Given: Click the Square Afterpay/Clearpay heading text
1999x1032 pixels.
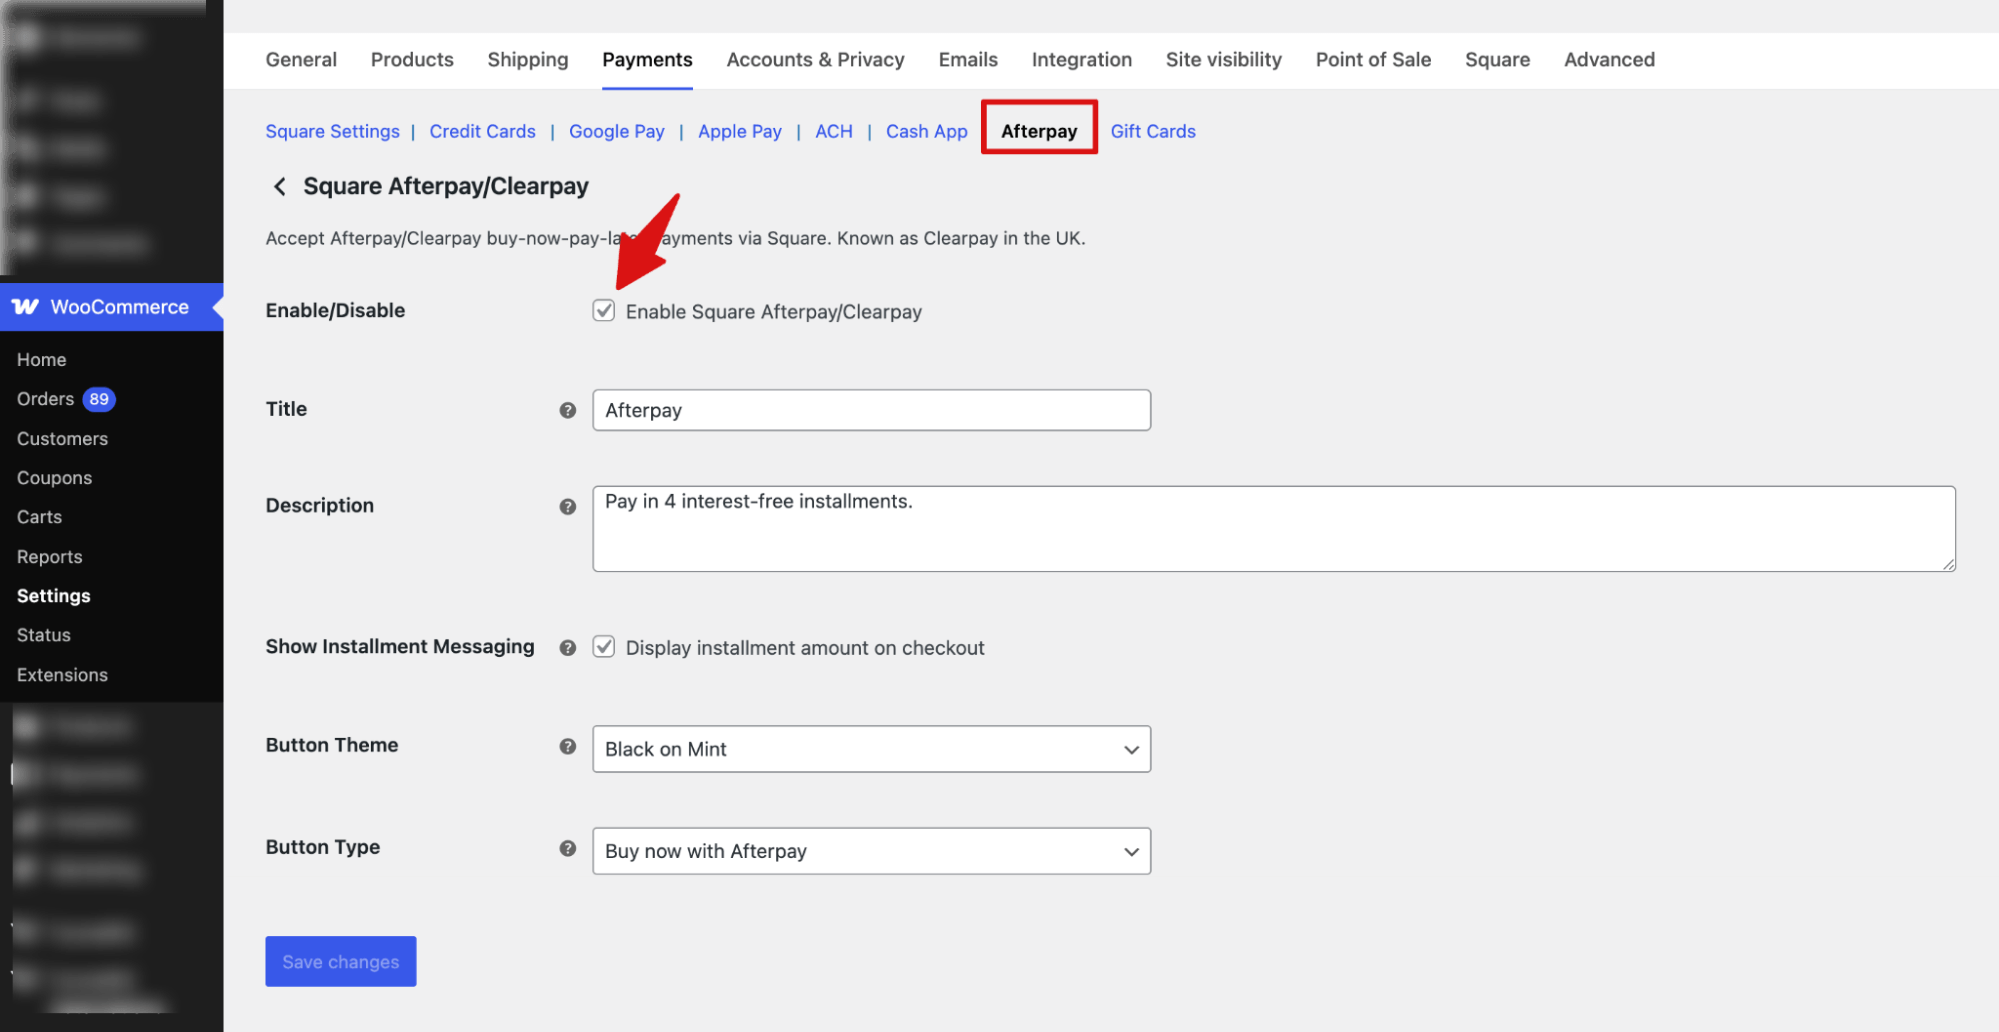Looking at the screenshot, I should (x=446, y=186).
